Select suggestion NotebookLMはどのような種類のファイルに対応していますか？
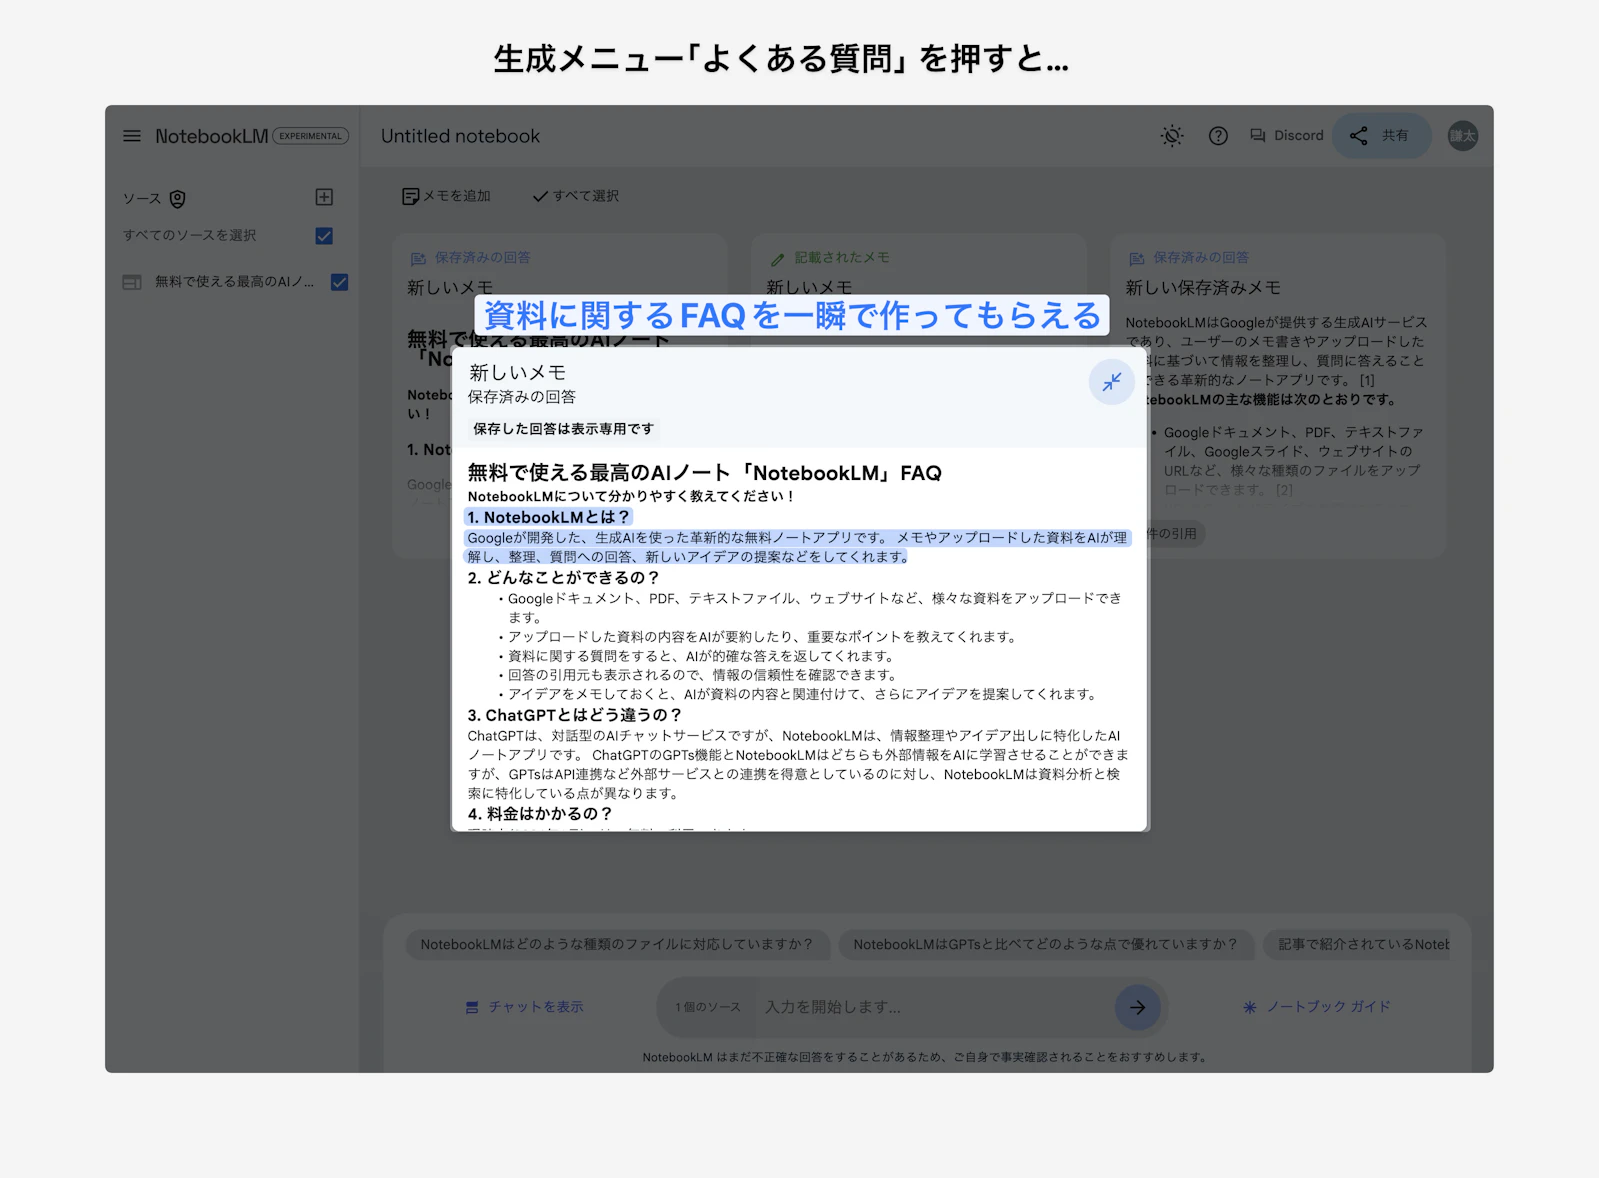The width and height of the screenshot is (1599, 1178). click(x=617, y=944)
